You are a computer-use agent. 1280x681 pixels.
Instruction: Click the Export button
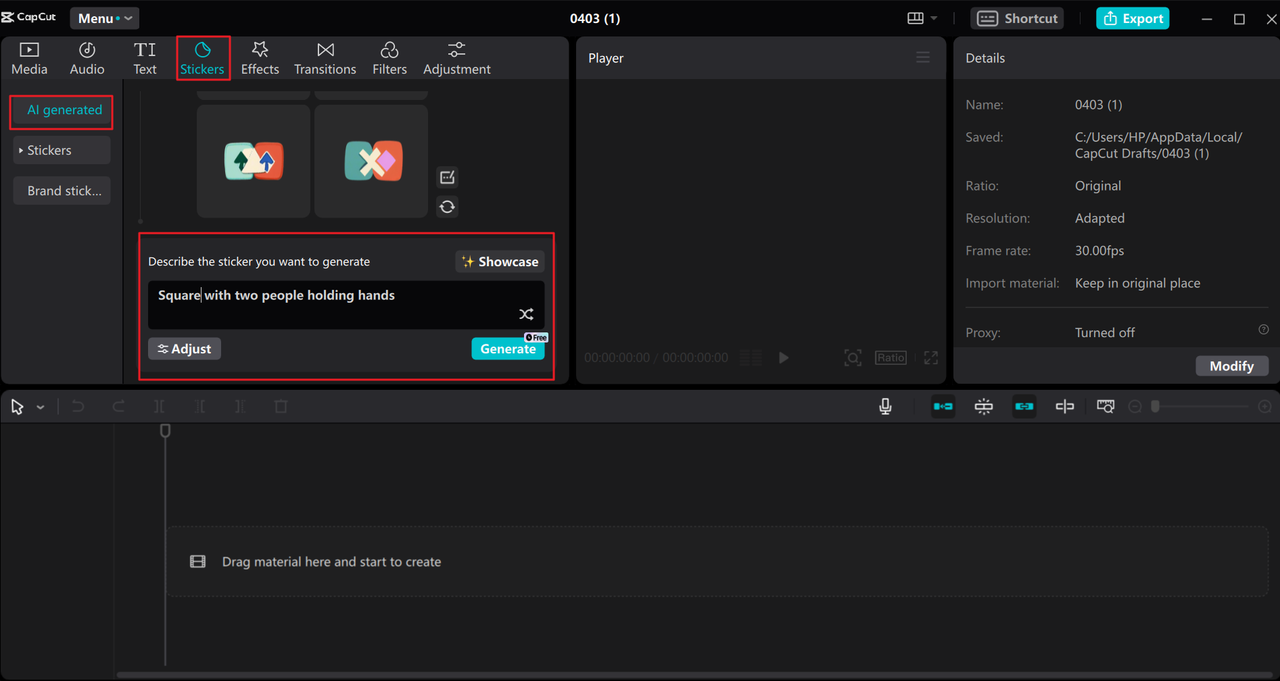coord(1132,18)
